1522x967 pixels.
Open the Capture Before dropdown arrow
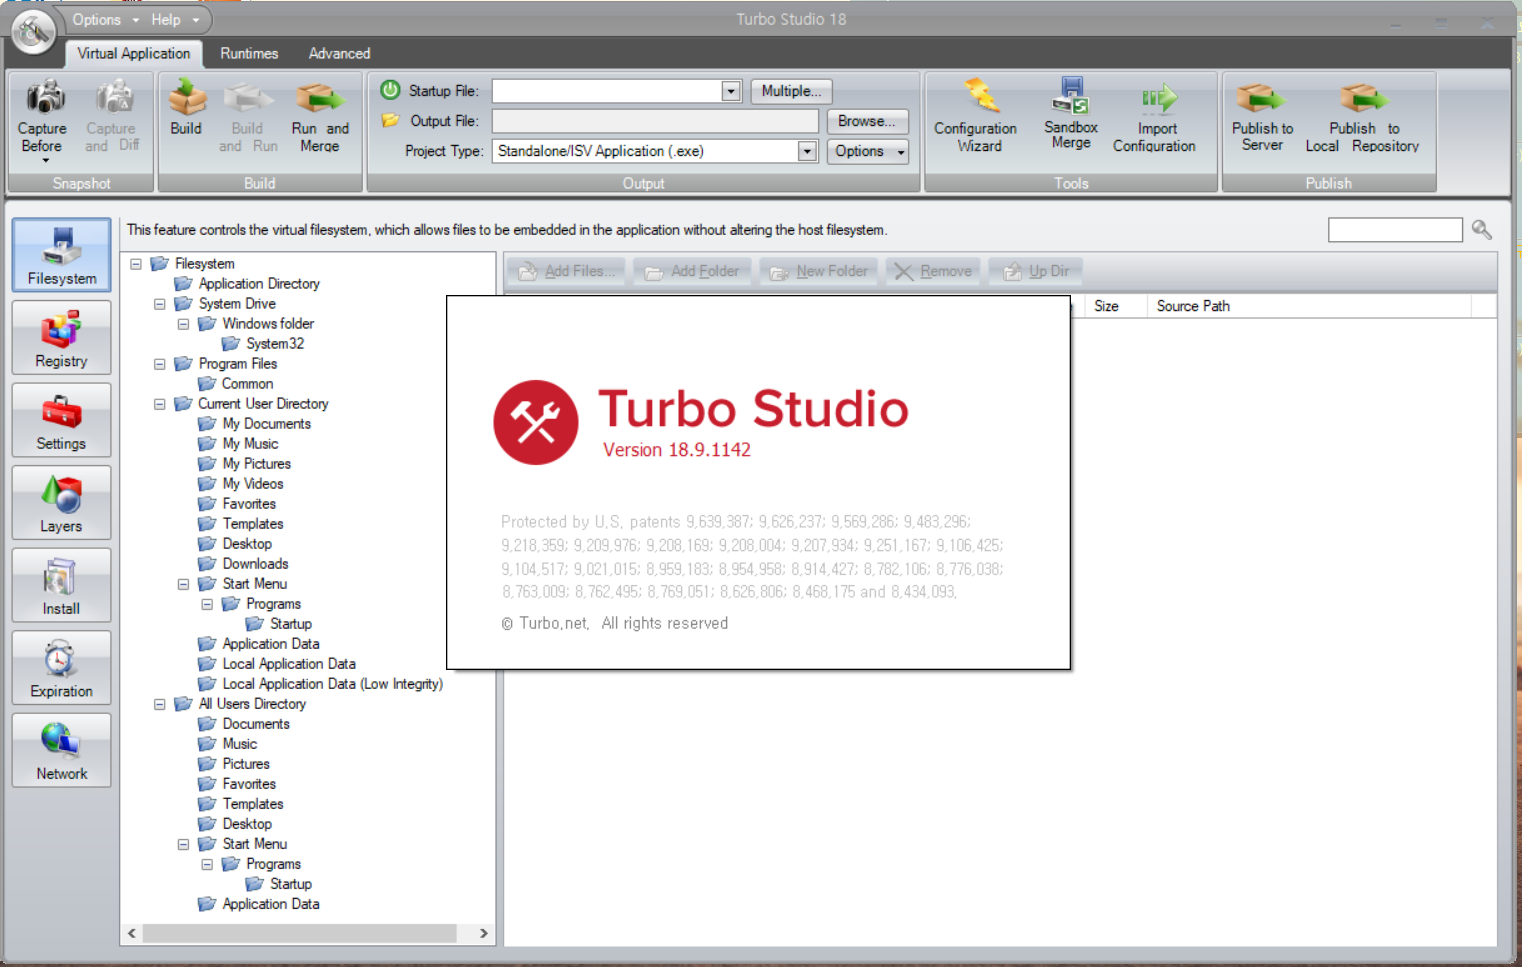tap(44, 161)
